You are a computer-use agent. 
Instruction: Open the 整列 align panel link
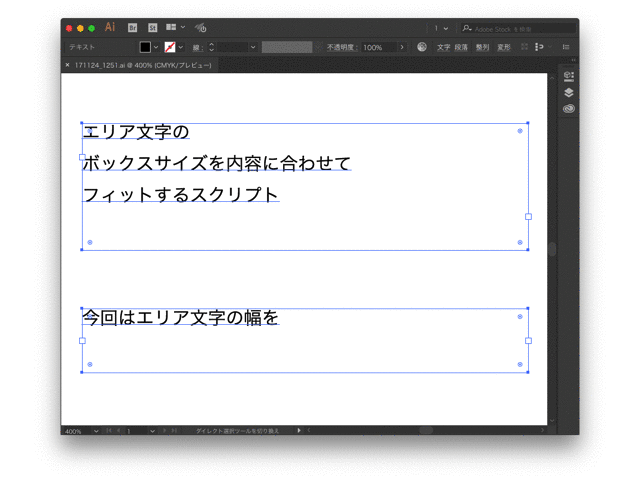482,47
